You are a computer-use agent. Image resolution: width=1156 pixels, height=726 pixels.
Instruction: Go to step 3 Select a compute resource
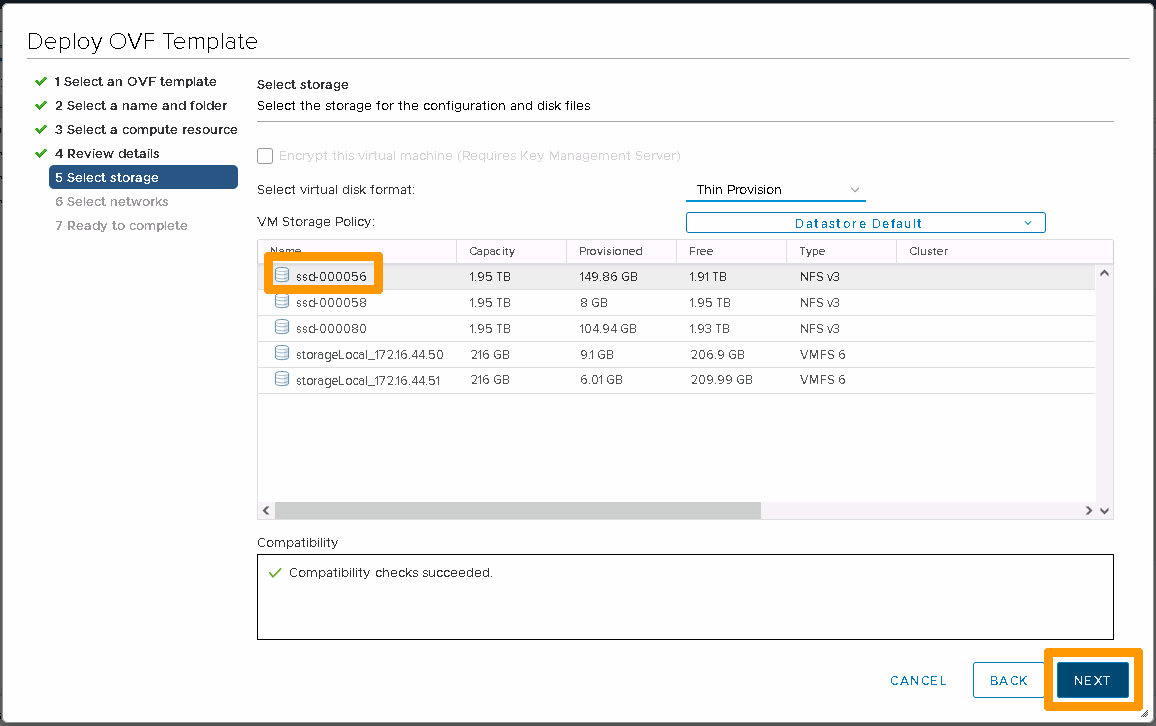pyautogui.click(x=146, y=130)
